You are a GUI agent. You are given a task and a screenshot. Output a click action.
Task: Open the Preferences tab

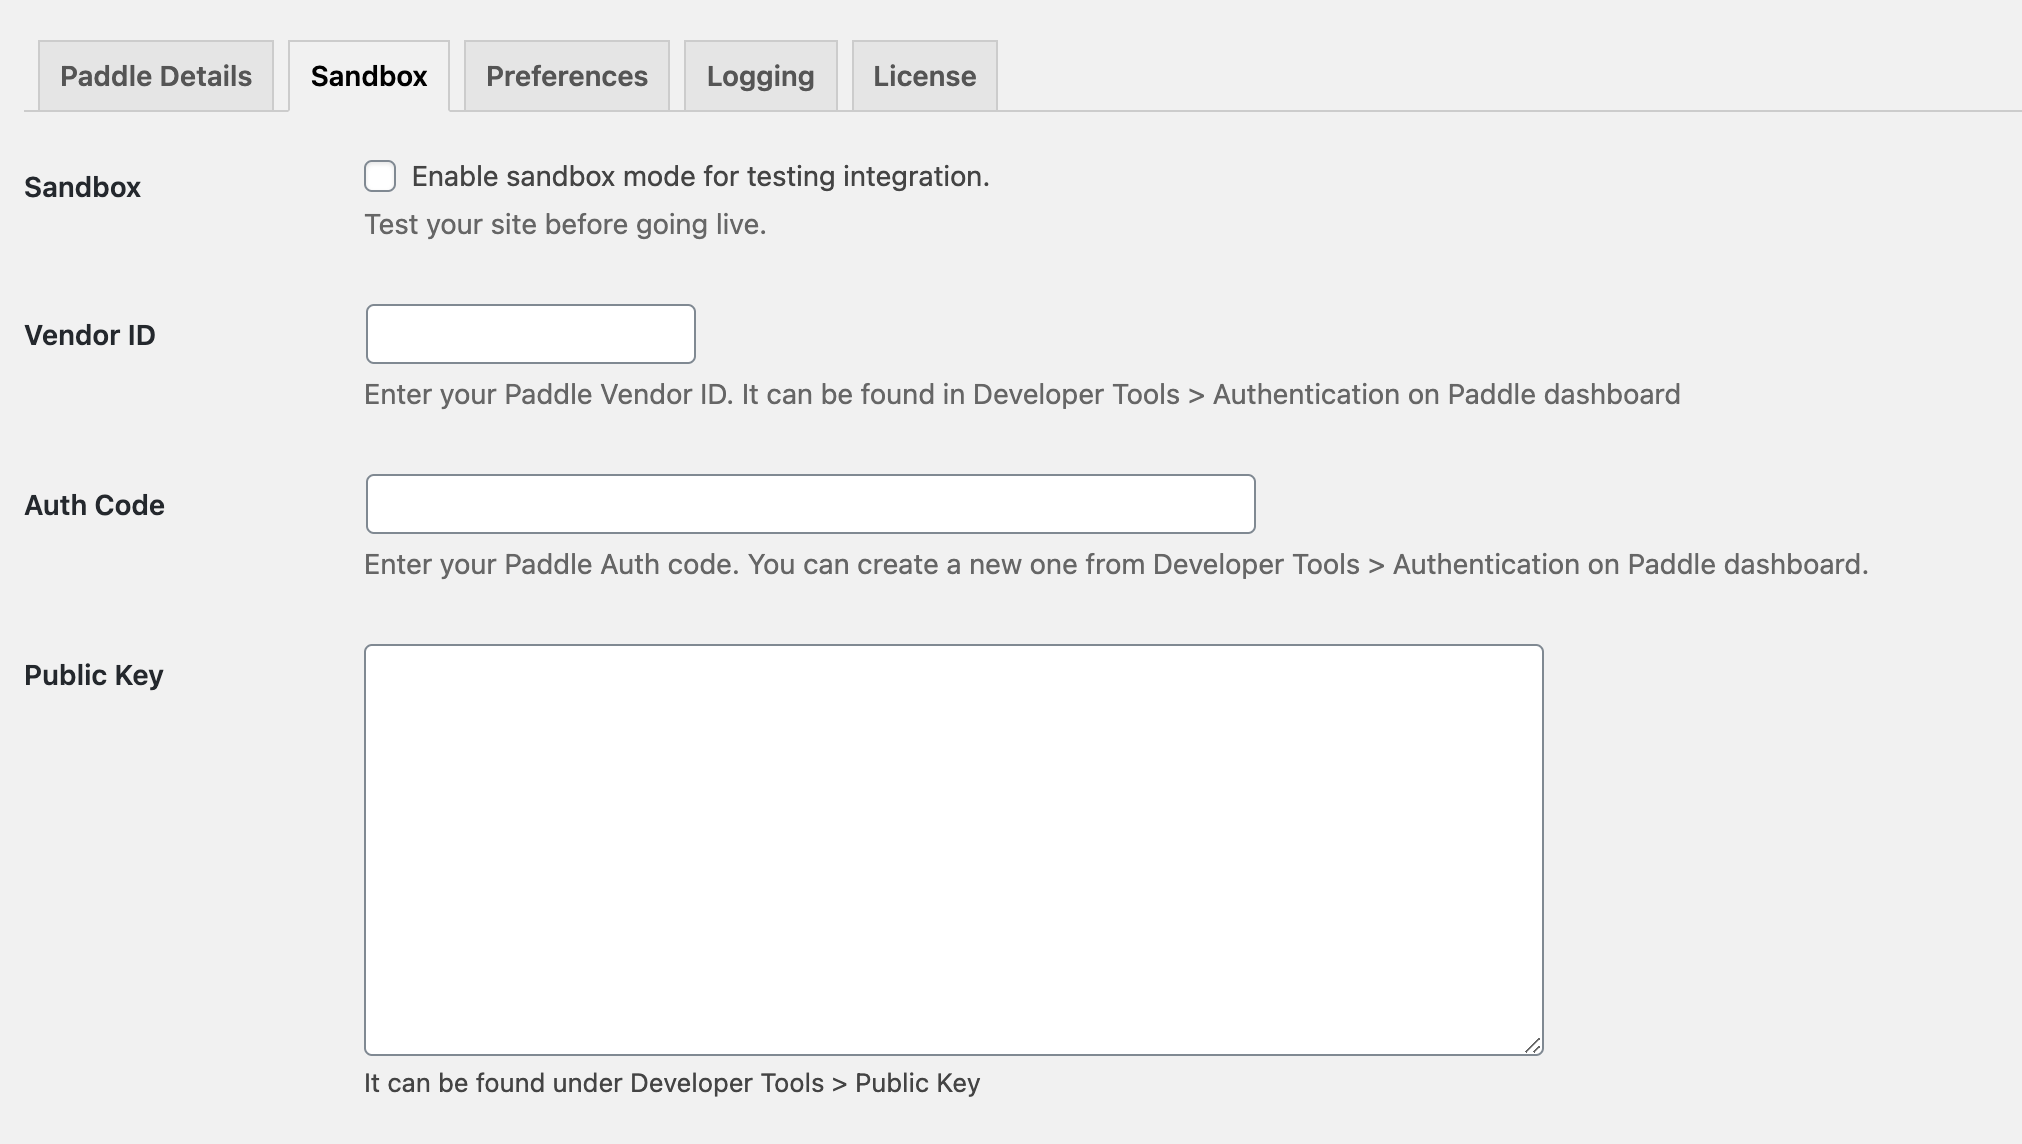566,75
